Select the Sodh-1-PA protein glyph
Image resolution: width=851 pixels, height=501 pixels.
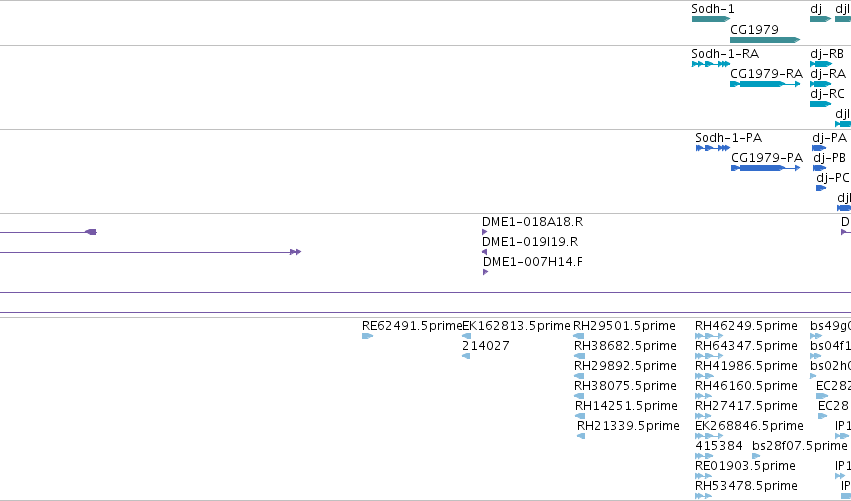click(713, 148)
